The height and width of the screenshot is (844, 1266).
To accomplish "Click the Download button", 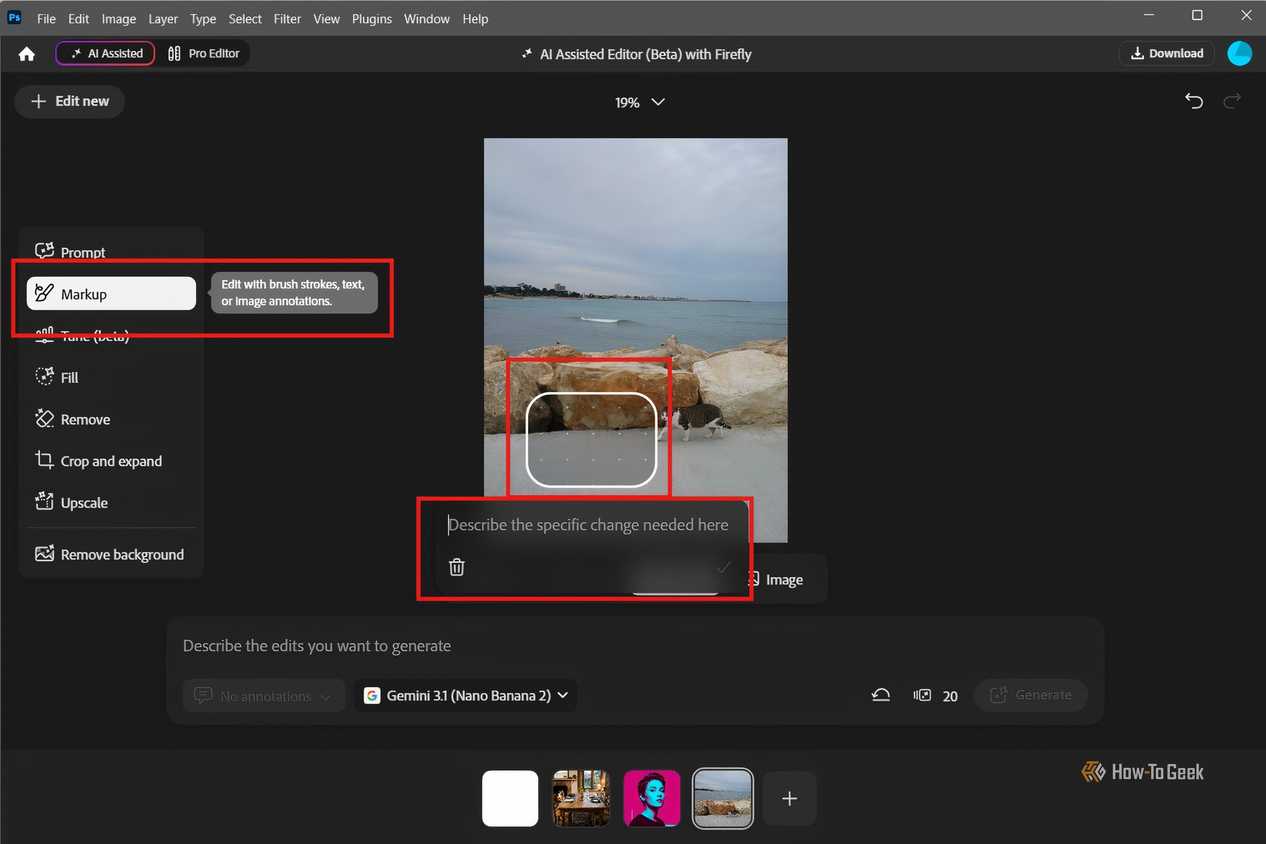I will point(1167,54).
